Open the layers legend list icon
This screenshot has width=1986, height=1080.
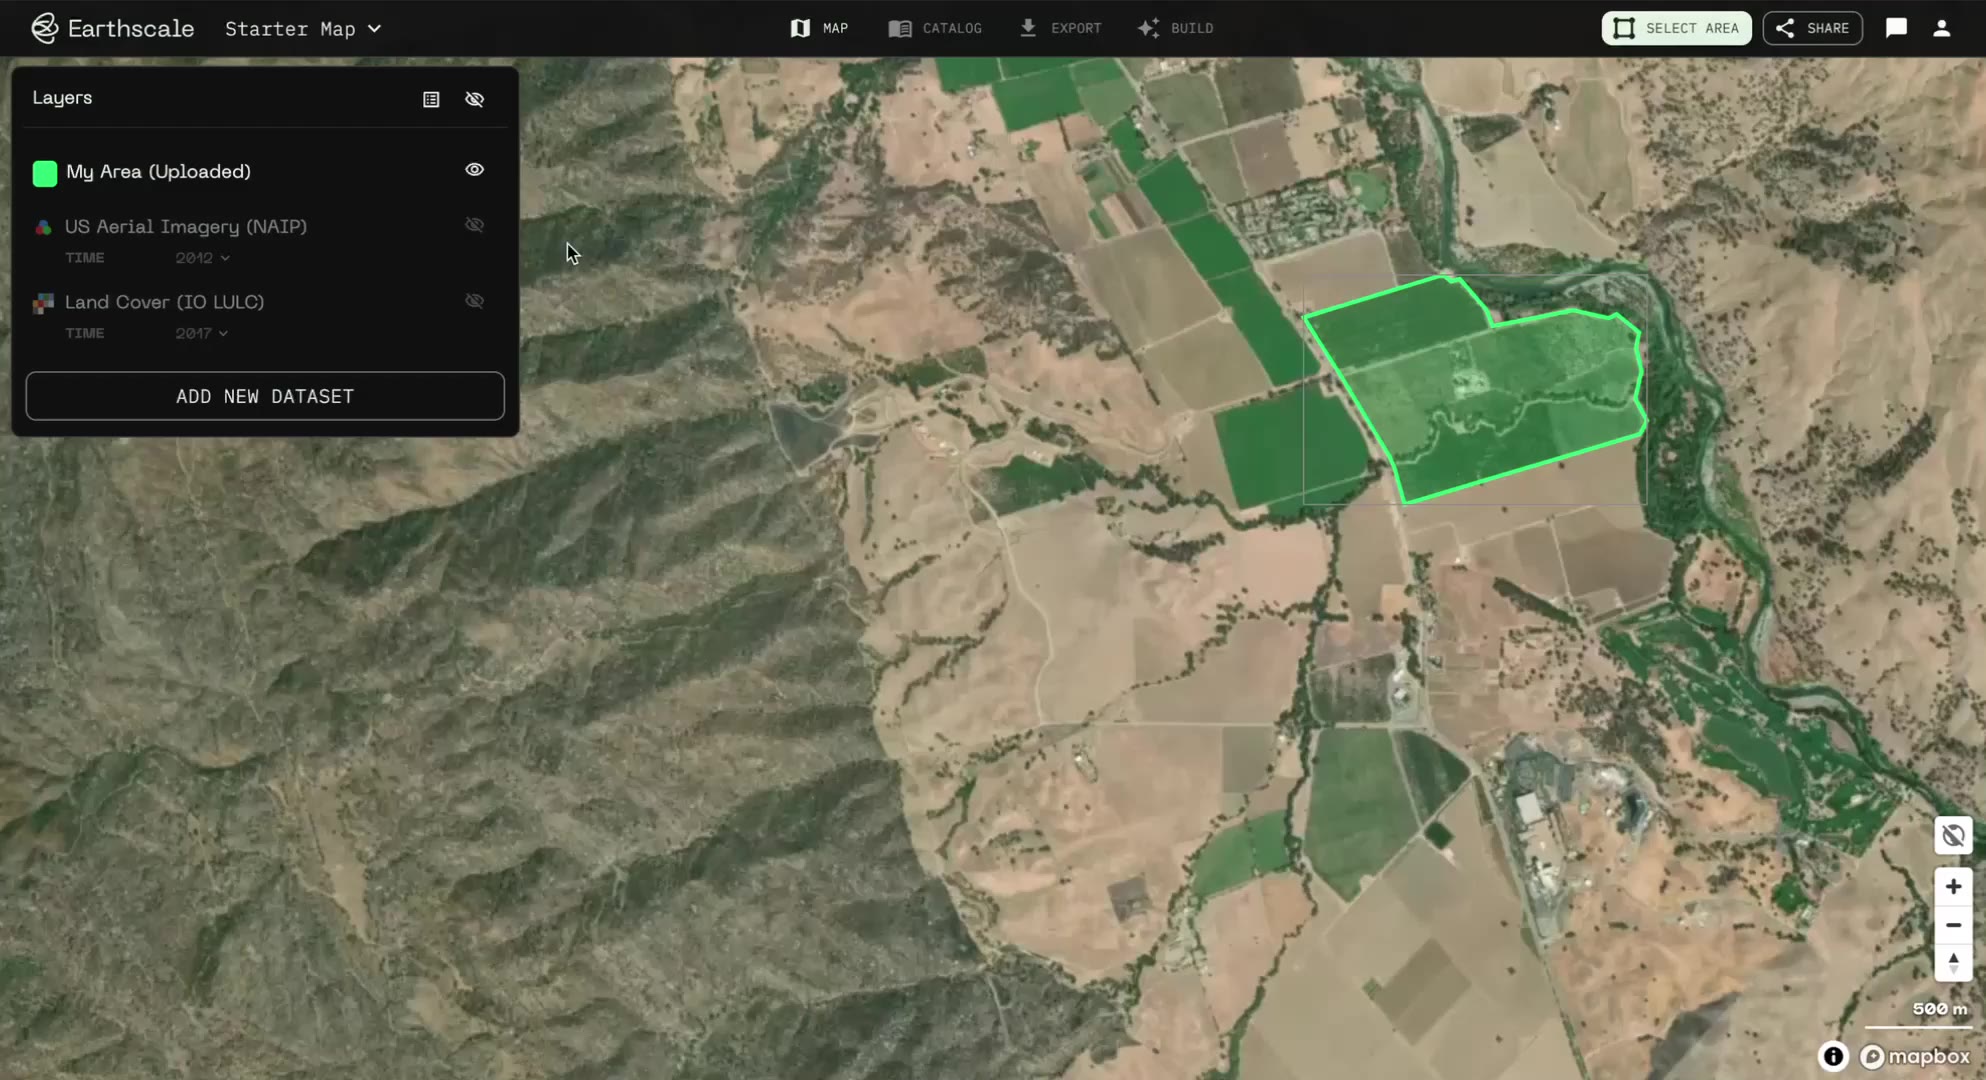431,99
